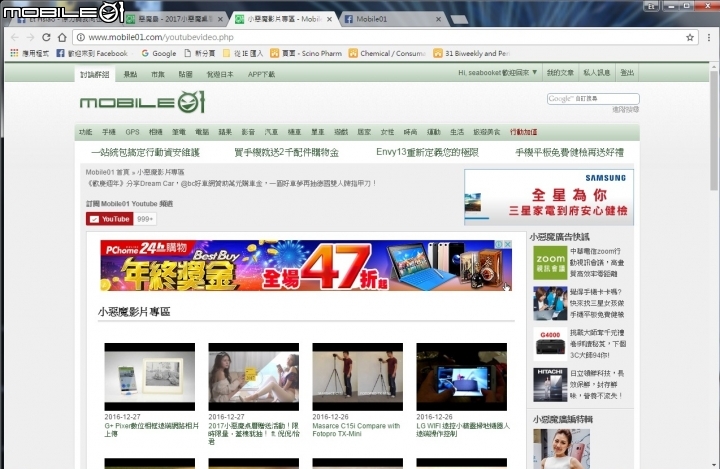Close the active Mobile01 video tab

(x=329, y=19)
